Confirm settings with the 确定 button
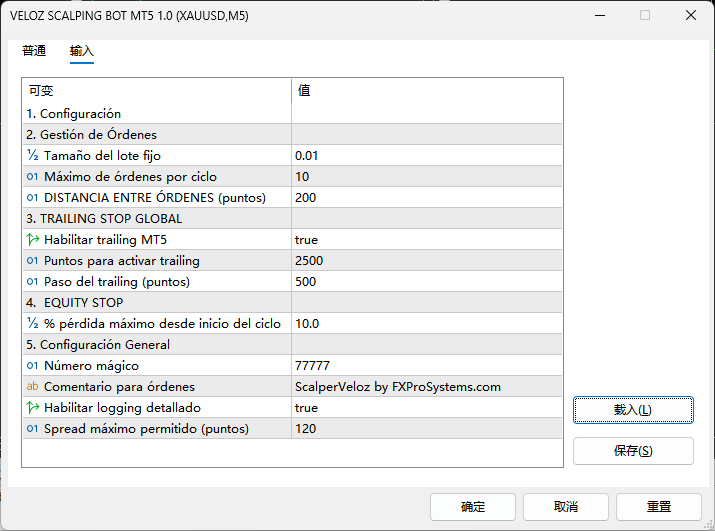 [472, 507]
